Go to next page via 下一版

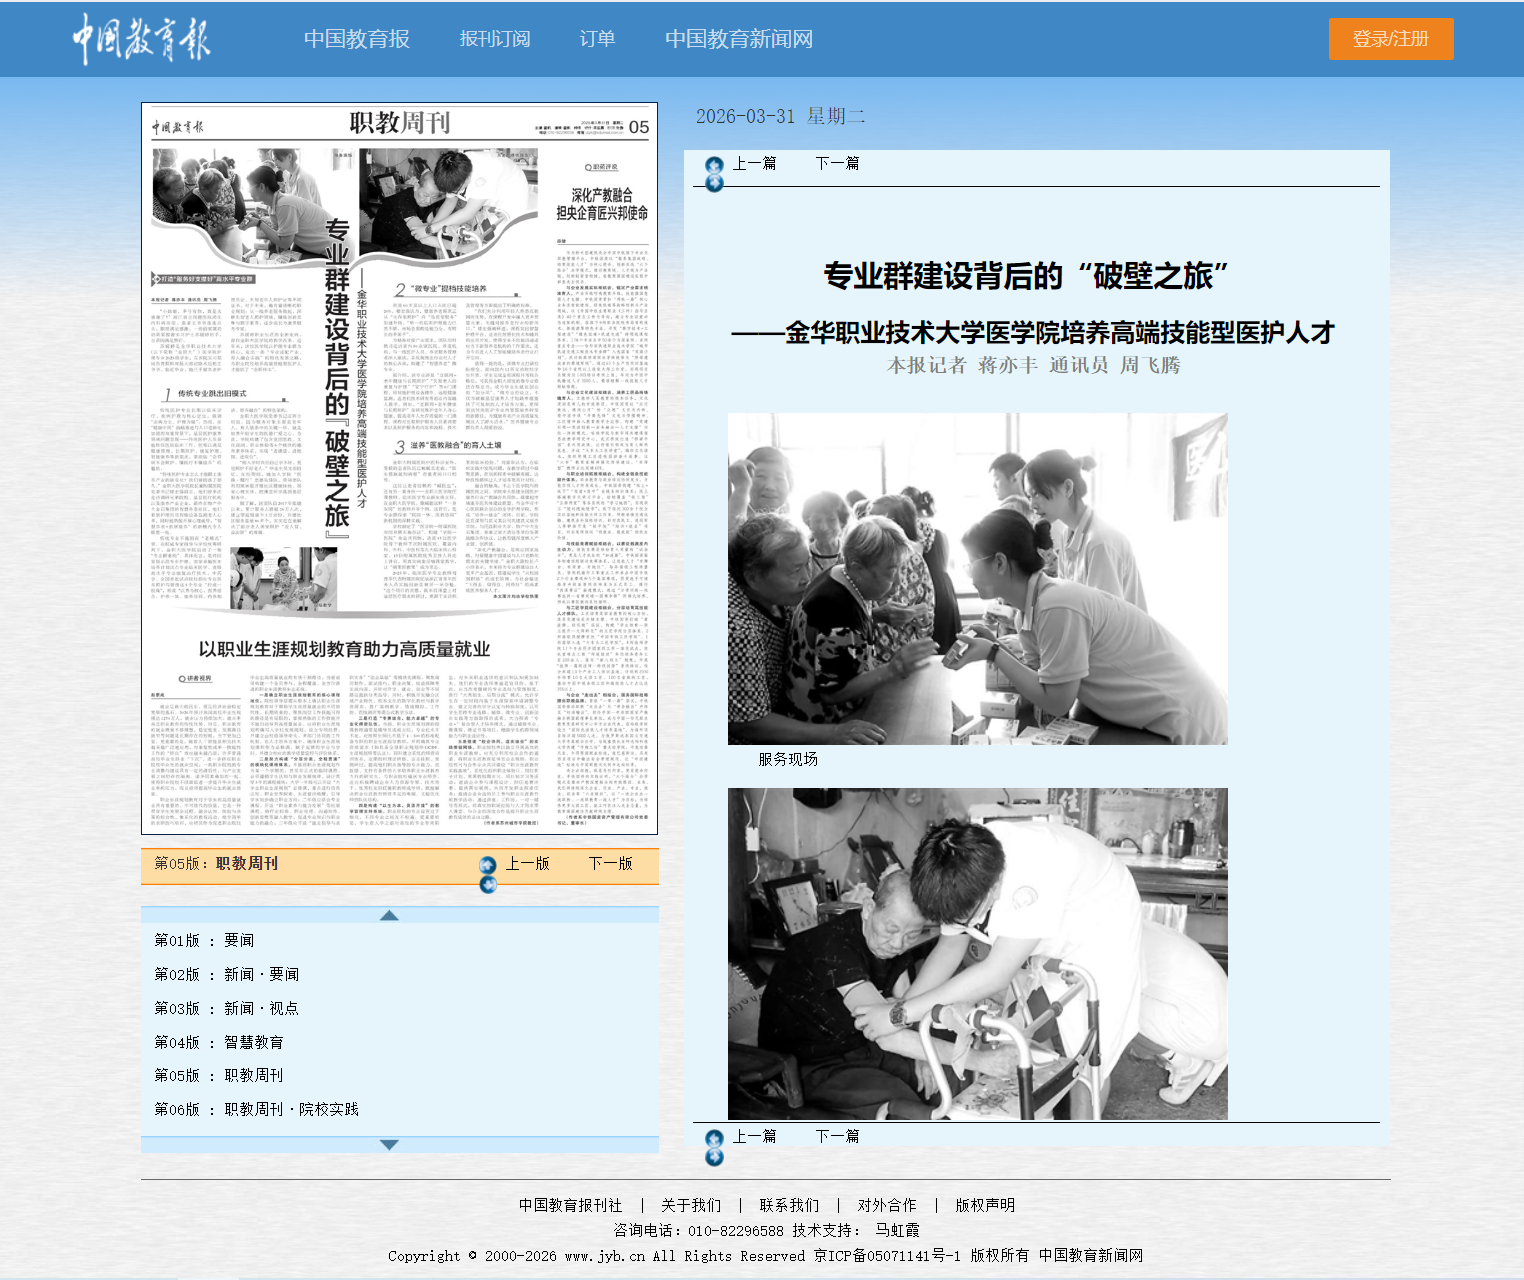pos(610,863)
